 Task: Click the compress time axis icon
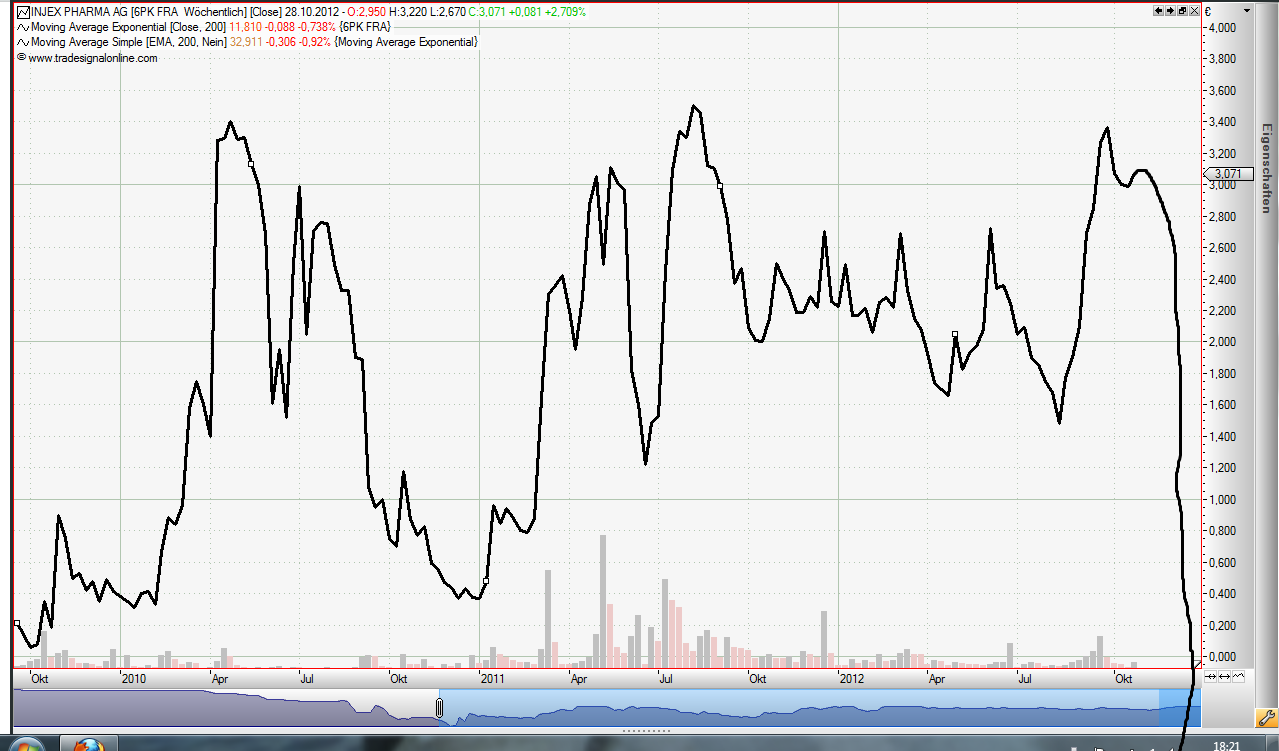point(1210,676)
